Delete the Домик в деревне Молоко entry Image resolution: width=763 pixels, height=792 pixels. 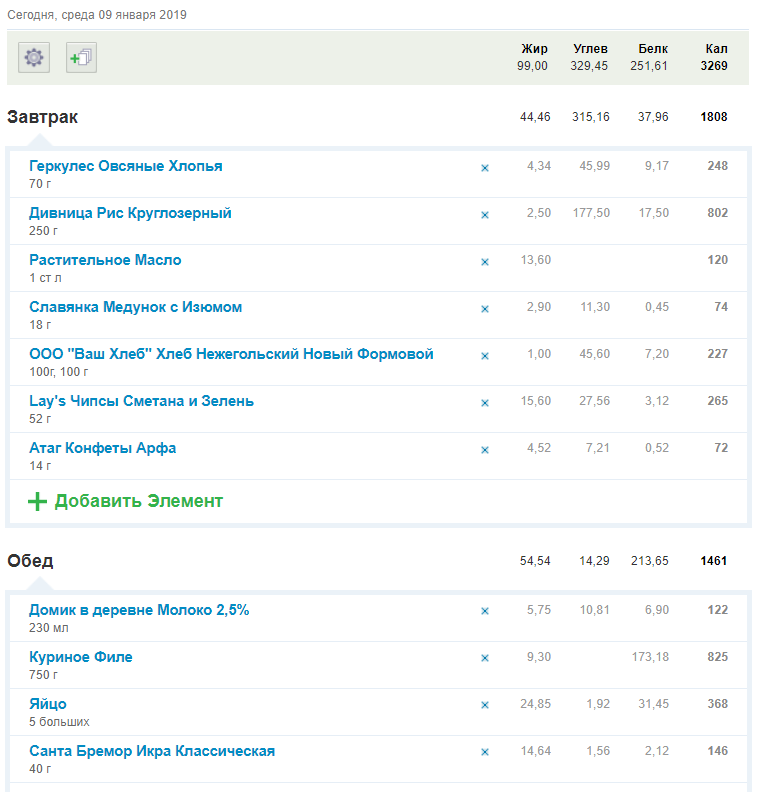pyautogui.click(x=485, y=611)
